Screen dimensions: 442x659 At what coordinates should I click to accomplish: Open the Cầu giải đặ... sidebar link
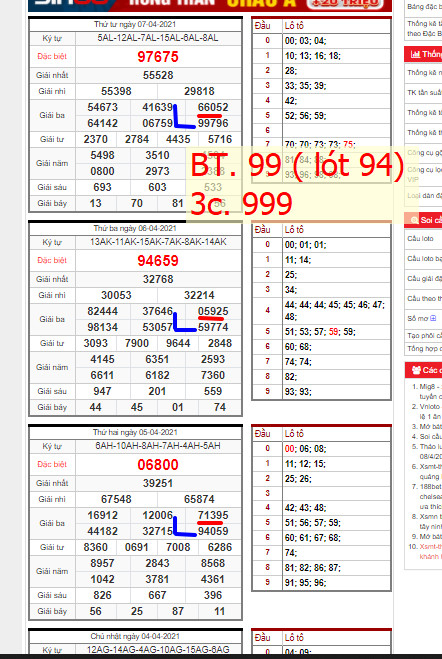pyautogui.click(x=424, y=278)
